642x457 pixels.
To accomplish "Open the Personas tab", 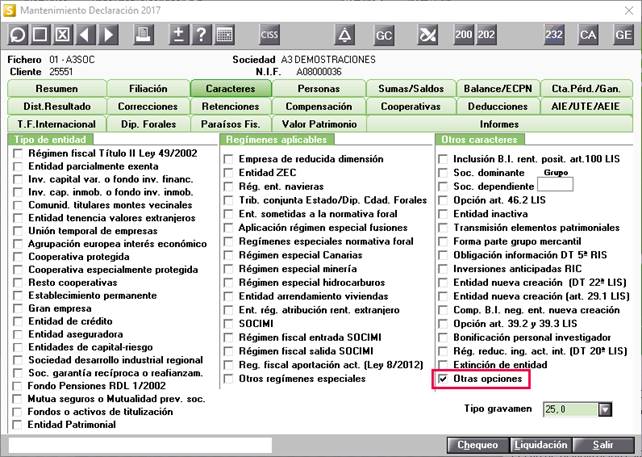I will pos(319,88).
